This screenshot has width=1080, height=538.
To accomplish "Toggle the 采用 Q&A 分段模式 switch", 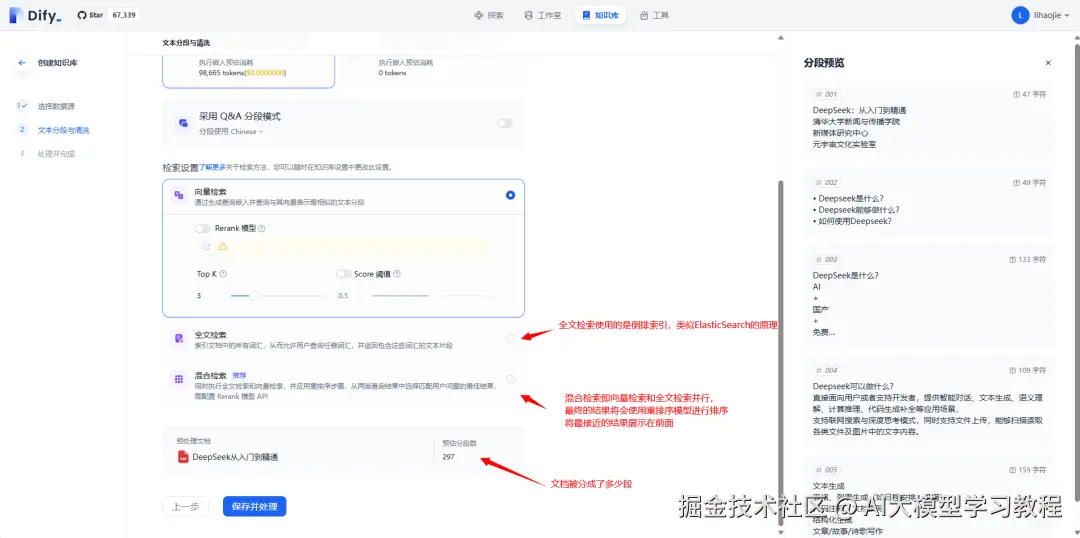I will click(x=505, y=123).
